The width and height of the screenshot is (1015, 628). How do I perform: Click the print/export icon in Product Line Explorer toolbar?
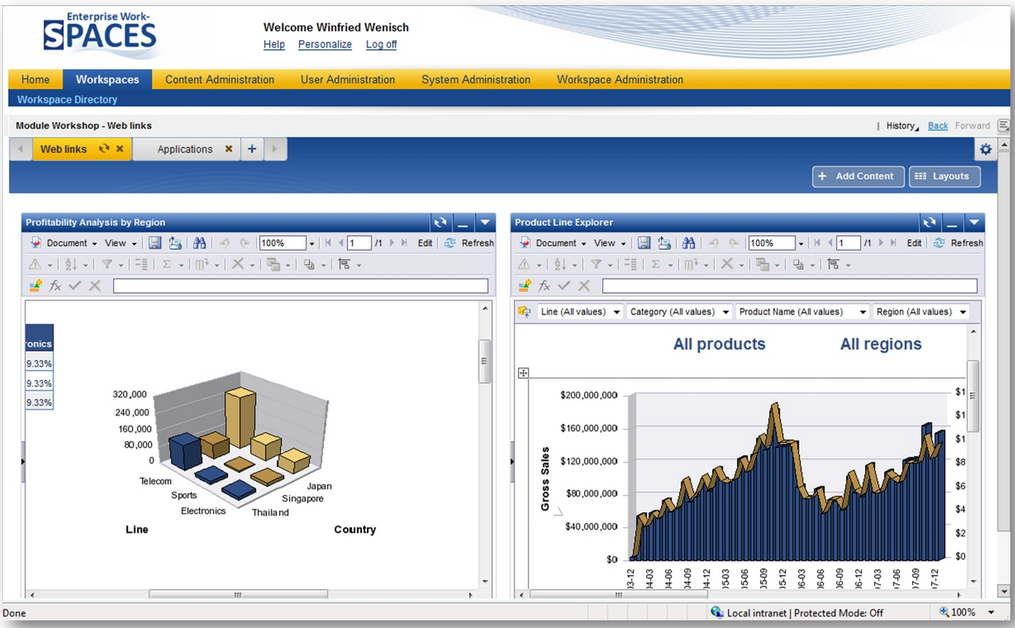click(x=664, y=243)
